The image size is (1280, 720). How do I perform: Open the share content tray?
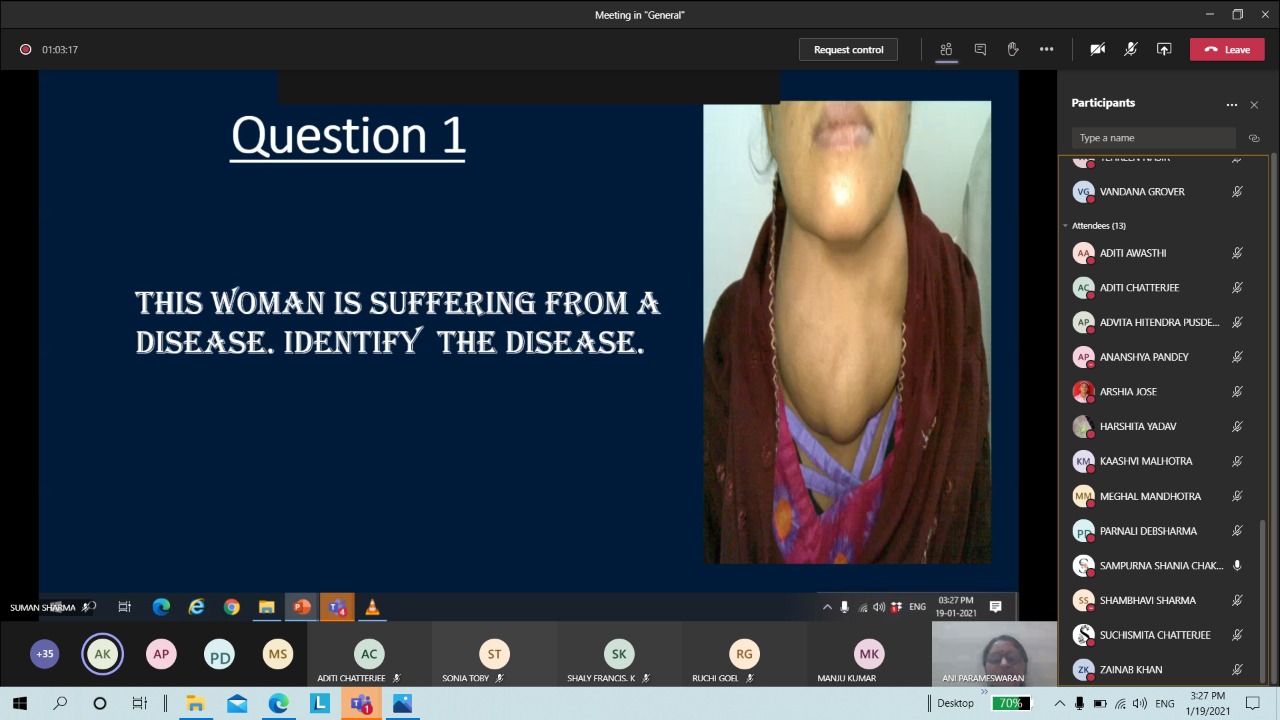(1164, 49)
